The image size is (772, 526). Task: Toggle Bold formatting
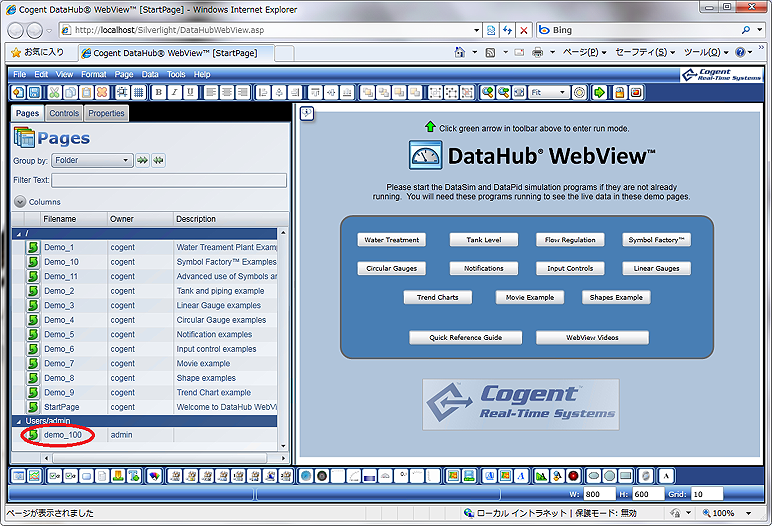[x=159, y=92]
